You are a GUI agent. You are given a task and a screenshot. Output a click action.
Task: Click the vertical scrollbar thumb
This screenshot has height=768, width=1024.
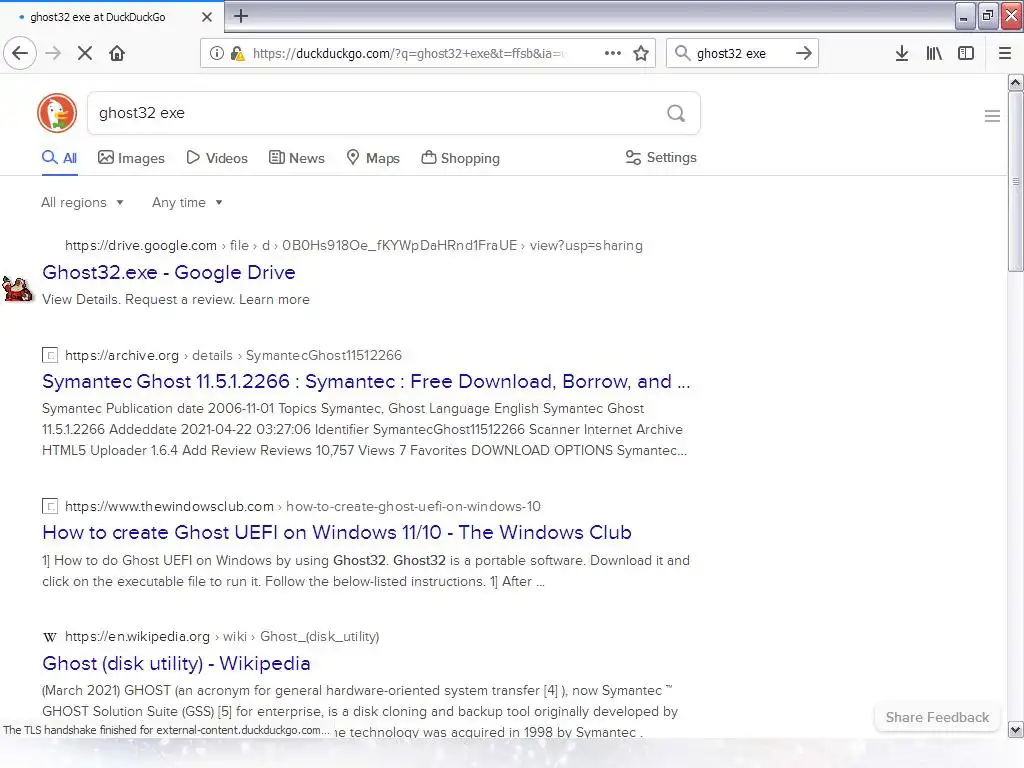pyautogui.click(x=1015, y=181)
